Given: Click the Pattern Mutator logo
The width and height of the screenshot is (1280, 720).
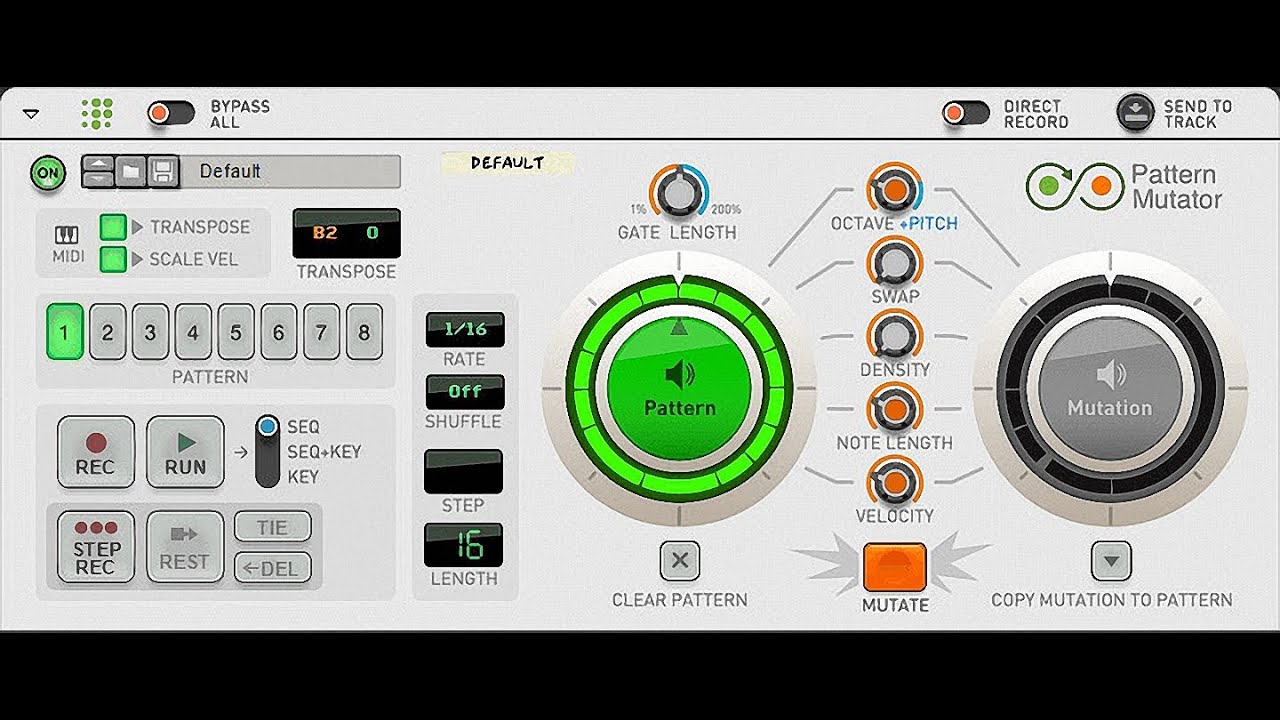Looking at the screenshot, I should point(1124,187).
